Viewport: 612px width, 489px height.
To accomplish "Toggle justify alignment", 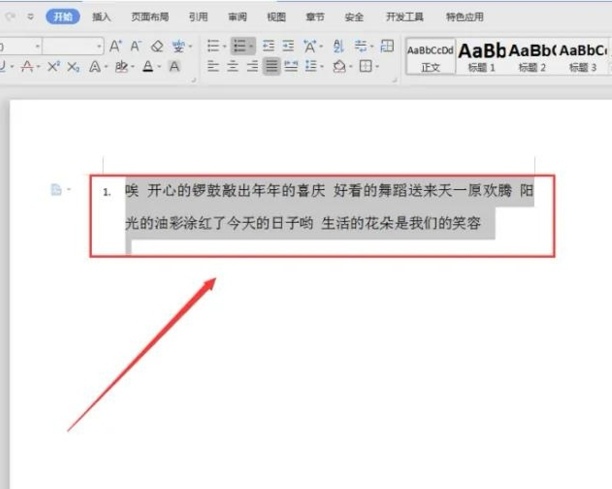I will [x=272, y=66].
